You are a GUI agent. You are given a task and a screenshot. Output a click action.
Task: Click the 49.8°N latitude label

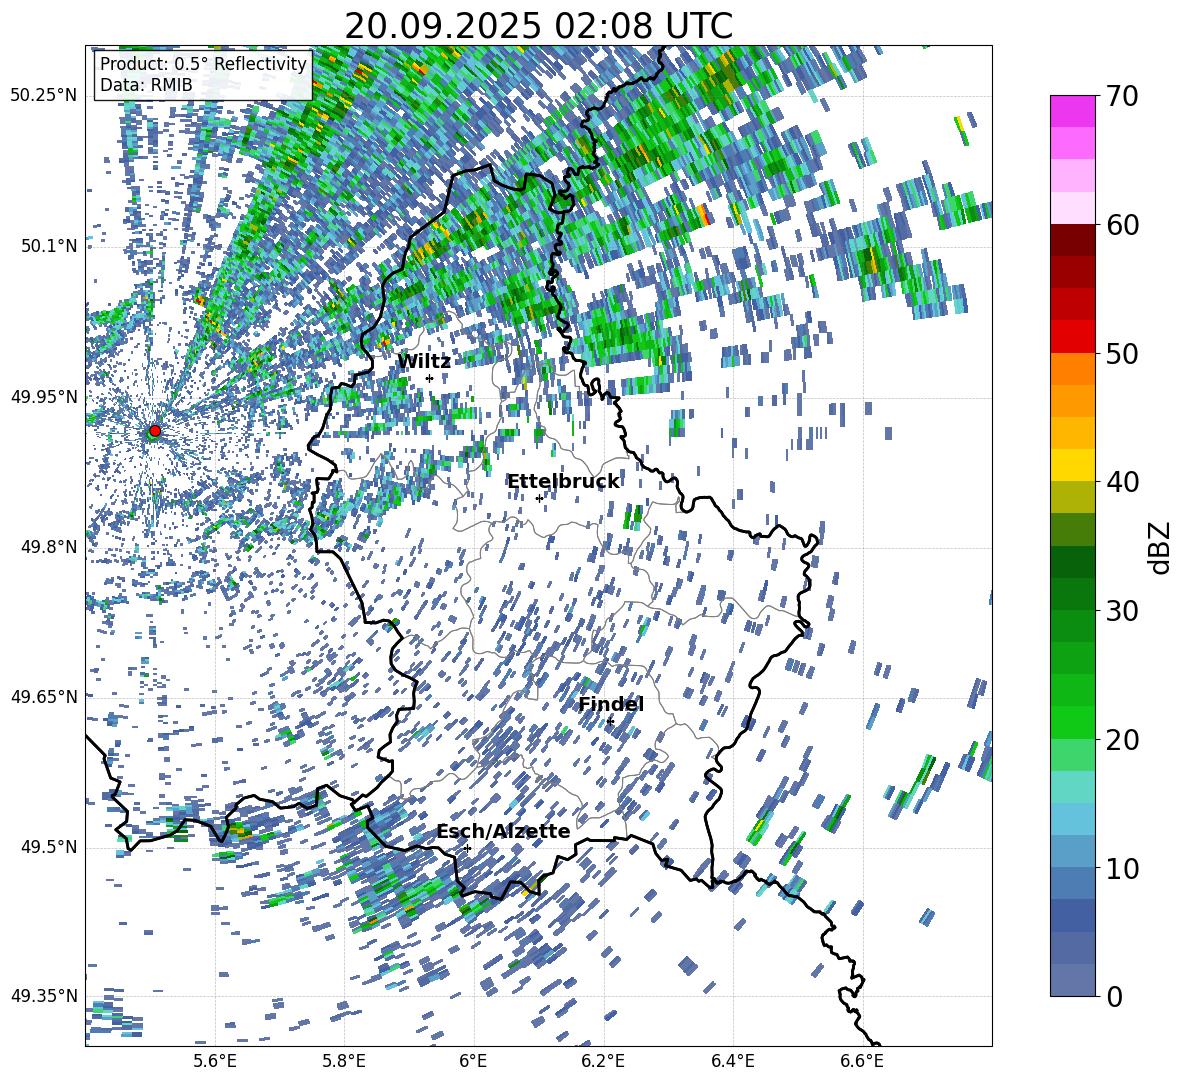[48, 547]
